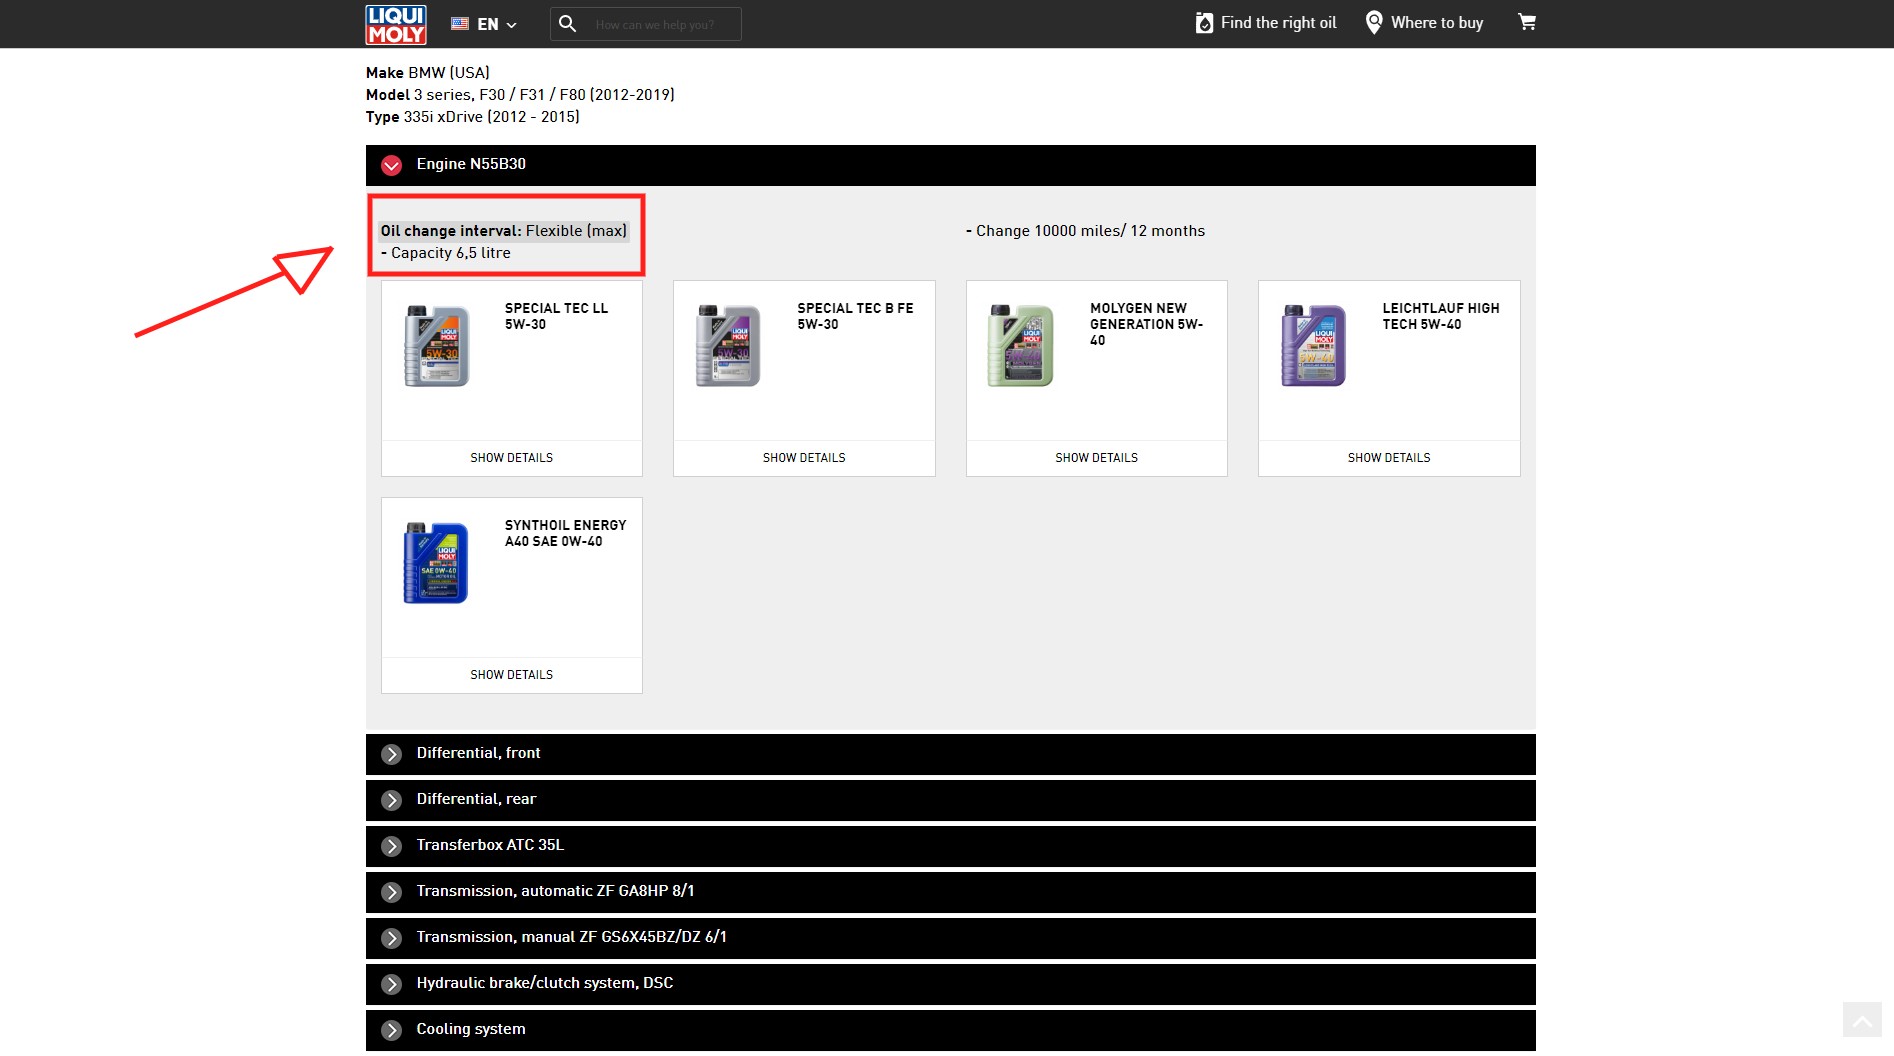The width and height of the screenshot is (1894, 1056).
Task: Open Find the right oil
Action: click(x=1266, y=23)
